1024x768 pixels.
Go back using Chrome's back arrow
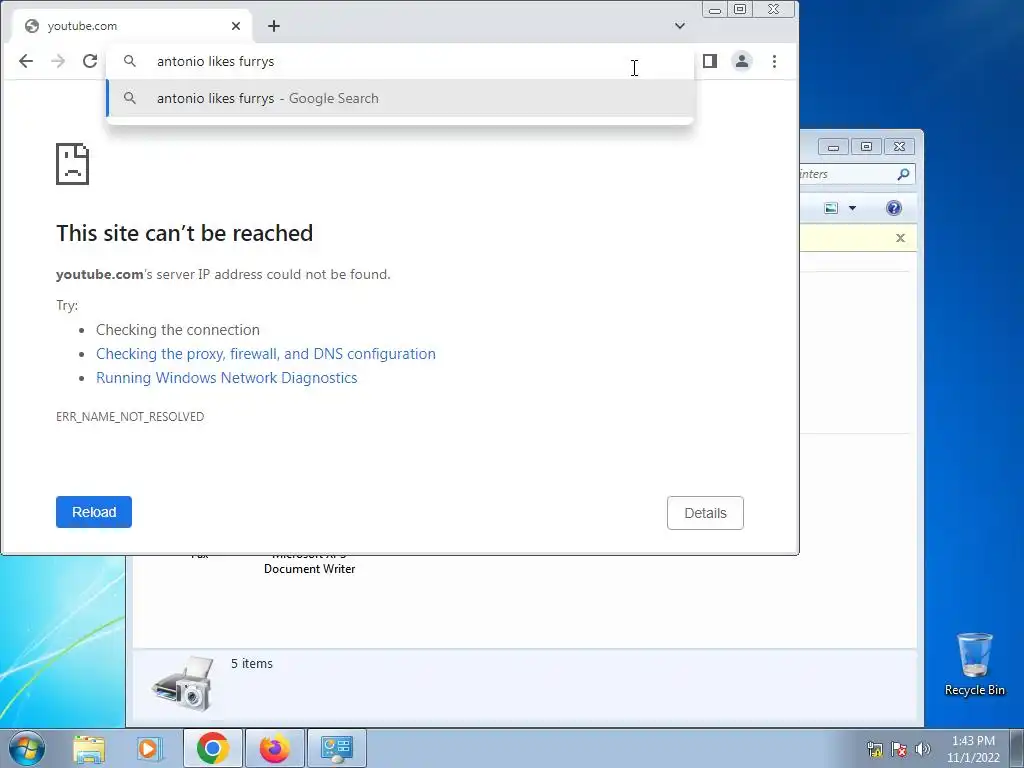[x=25, y=61]
